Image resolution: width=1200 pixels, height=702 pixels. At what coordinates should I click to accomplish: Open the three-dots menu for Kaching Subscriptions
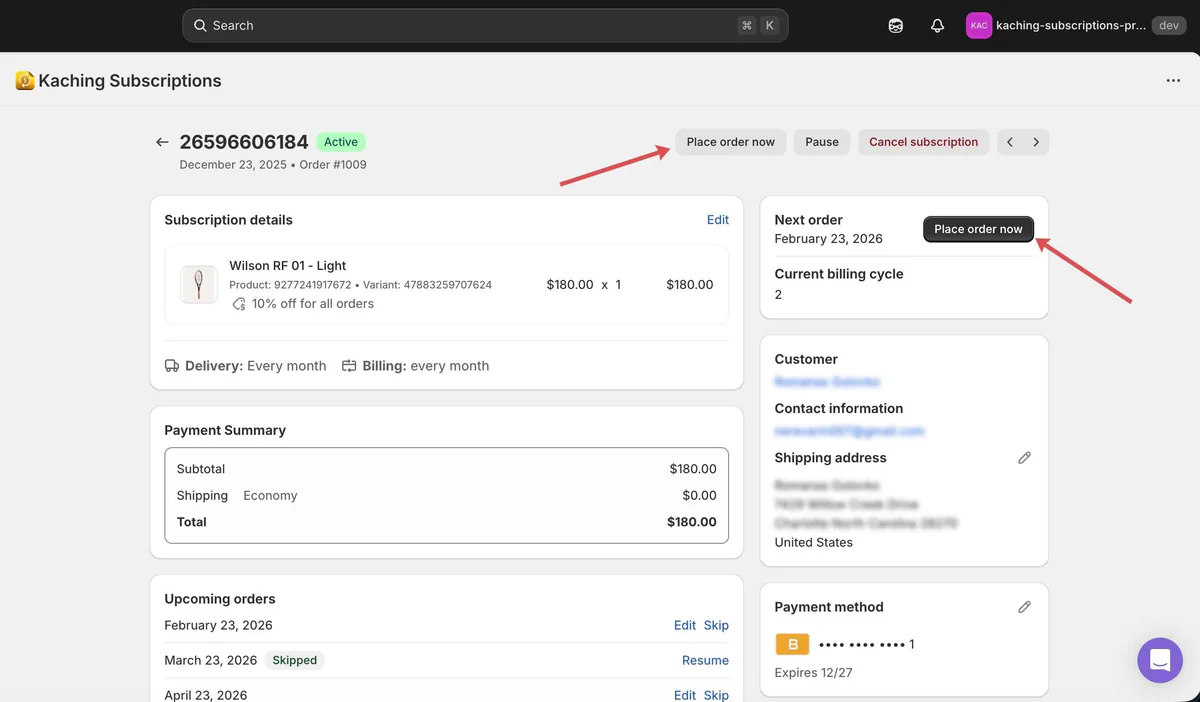1173,81
